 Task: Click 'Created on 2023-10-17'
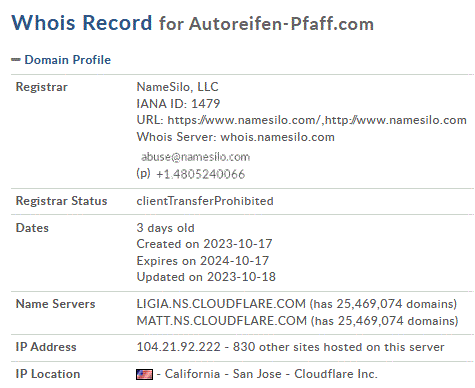204,244
